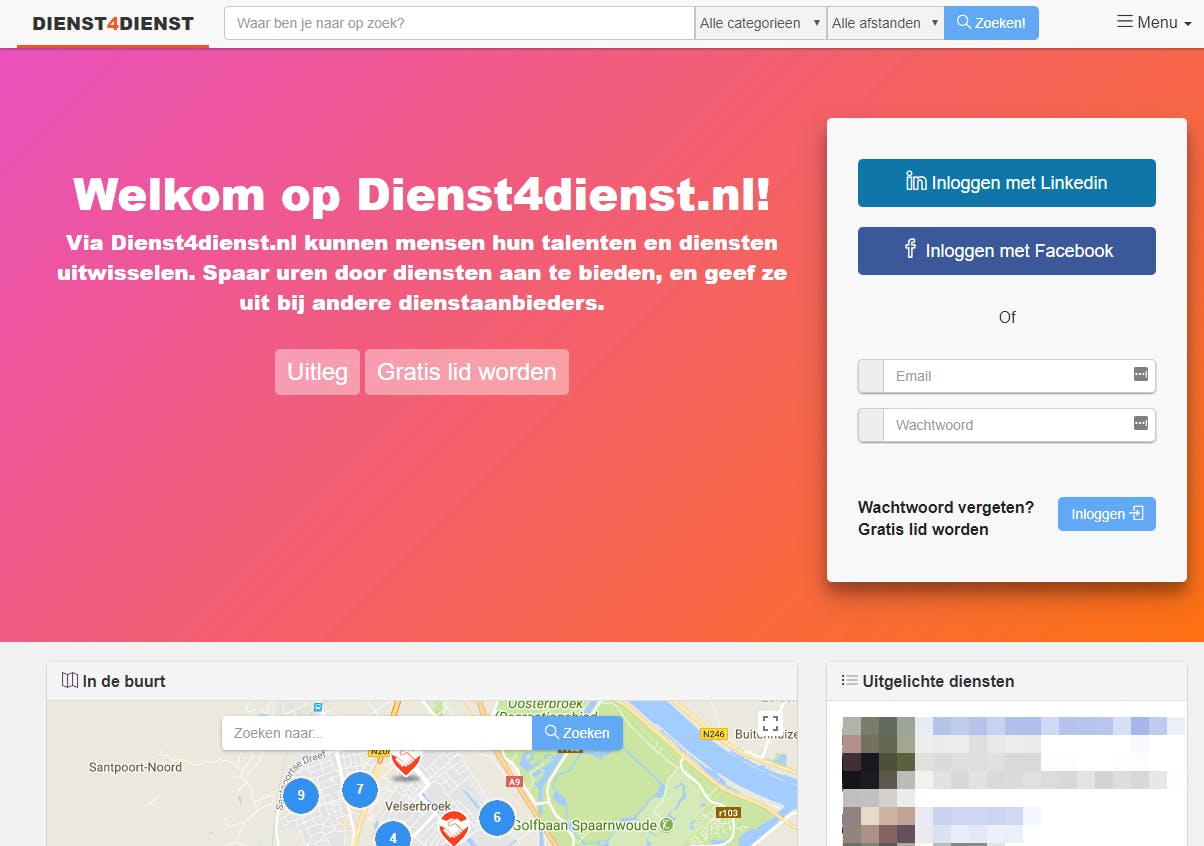Click the 'Welkom op Dienst4dienst.nl!' heading

pos(422,194)
